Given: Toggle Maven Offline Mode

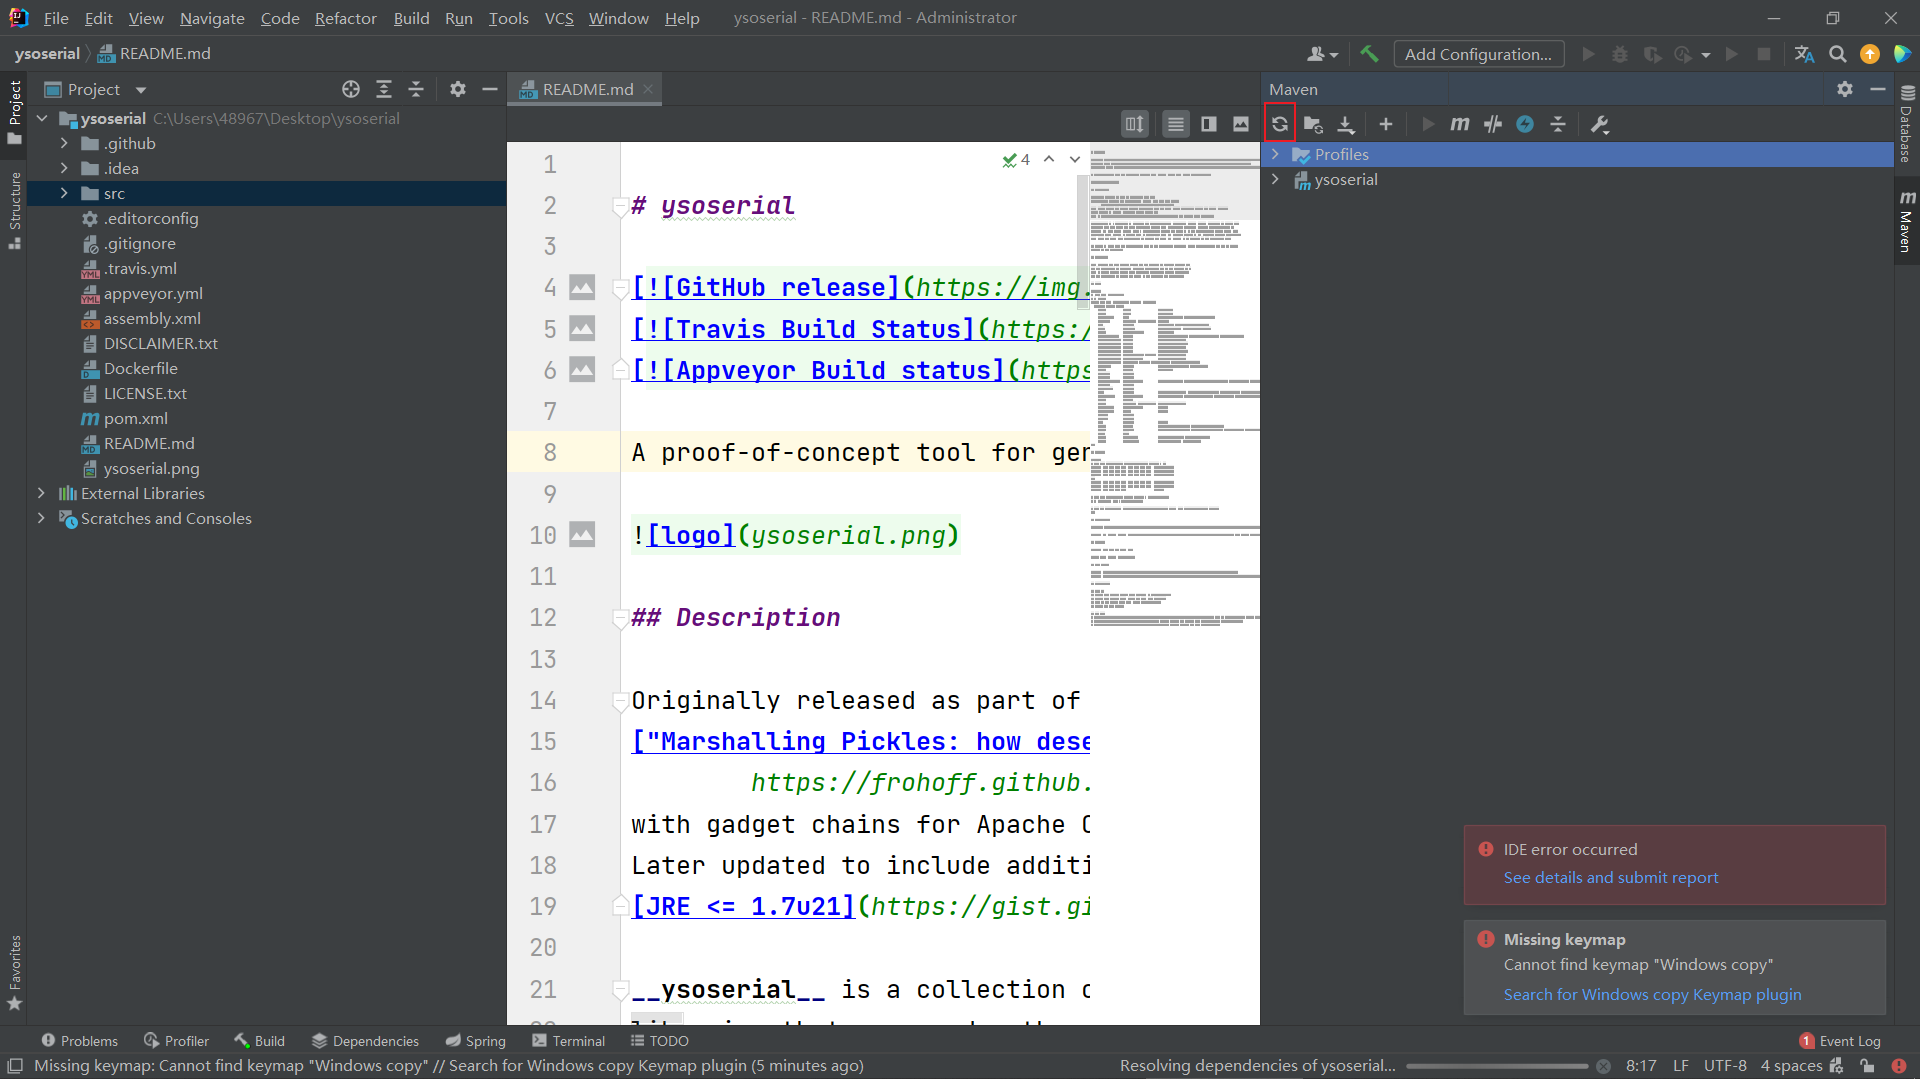Looking at the screenshot, I should point(1492,124).
